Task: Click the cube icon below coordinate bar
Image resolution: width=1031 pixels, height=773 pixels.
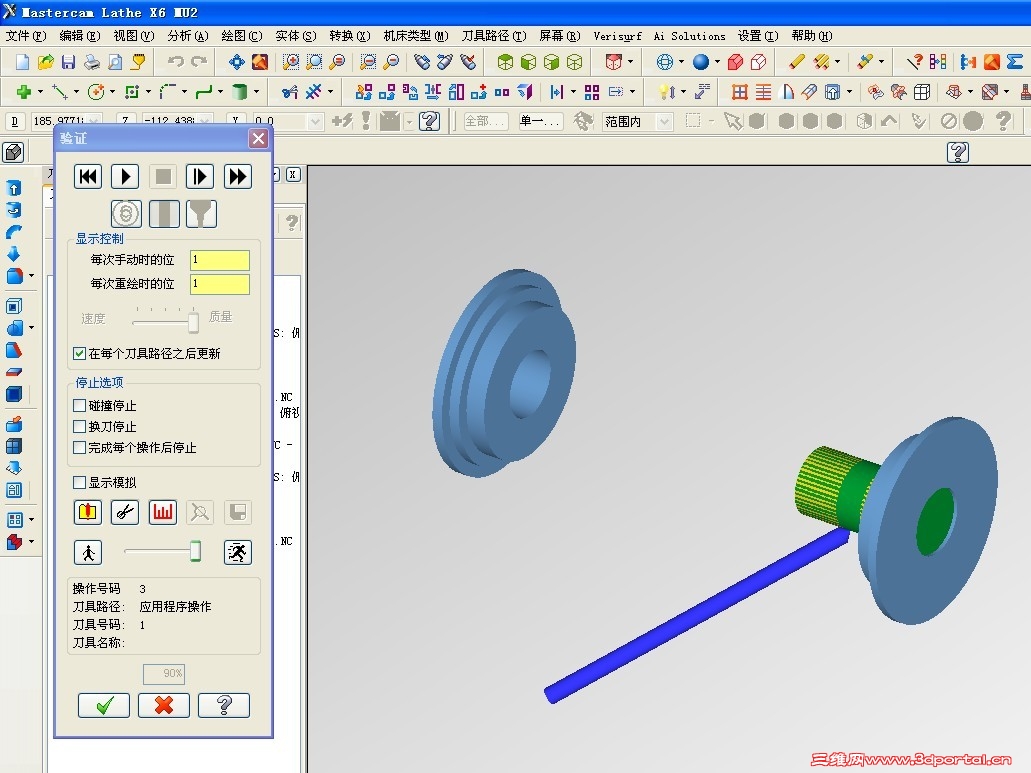Action: (14, 152)
